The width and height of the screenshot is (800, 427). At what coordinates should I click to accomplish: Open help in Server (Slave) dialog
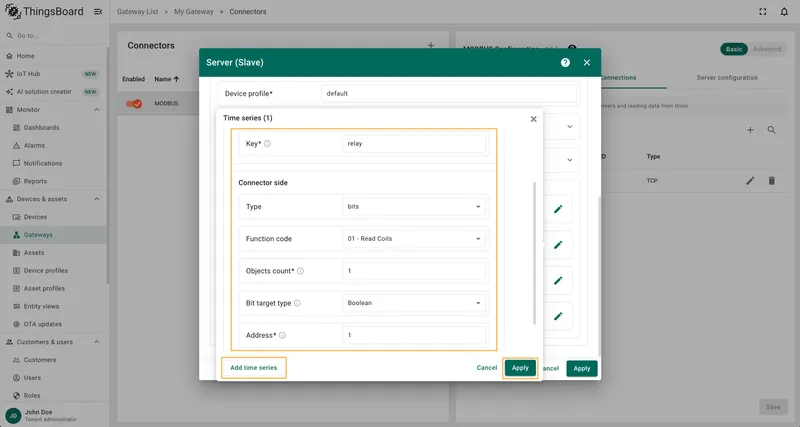click(565, 62)
